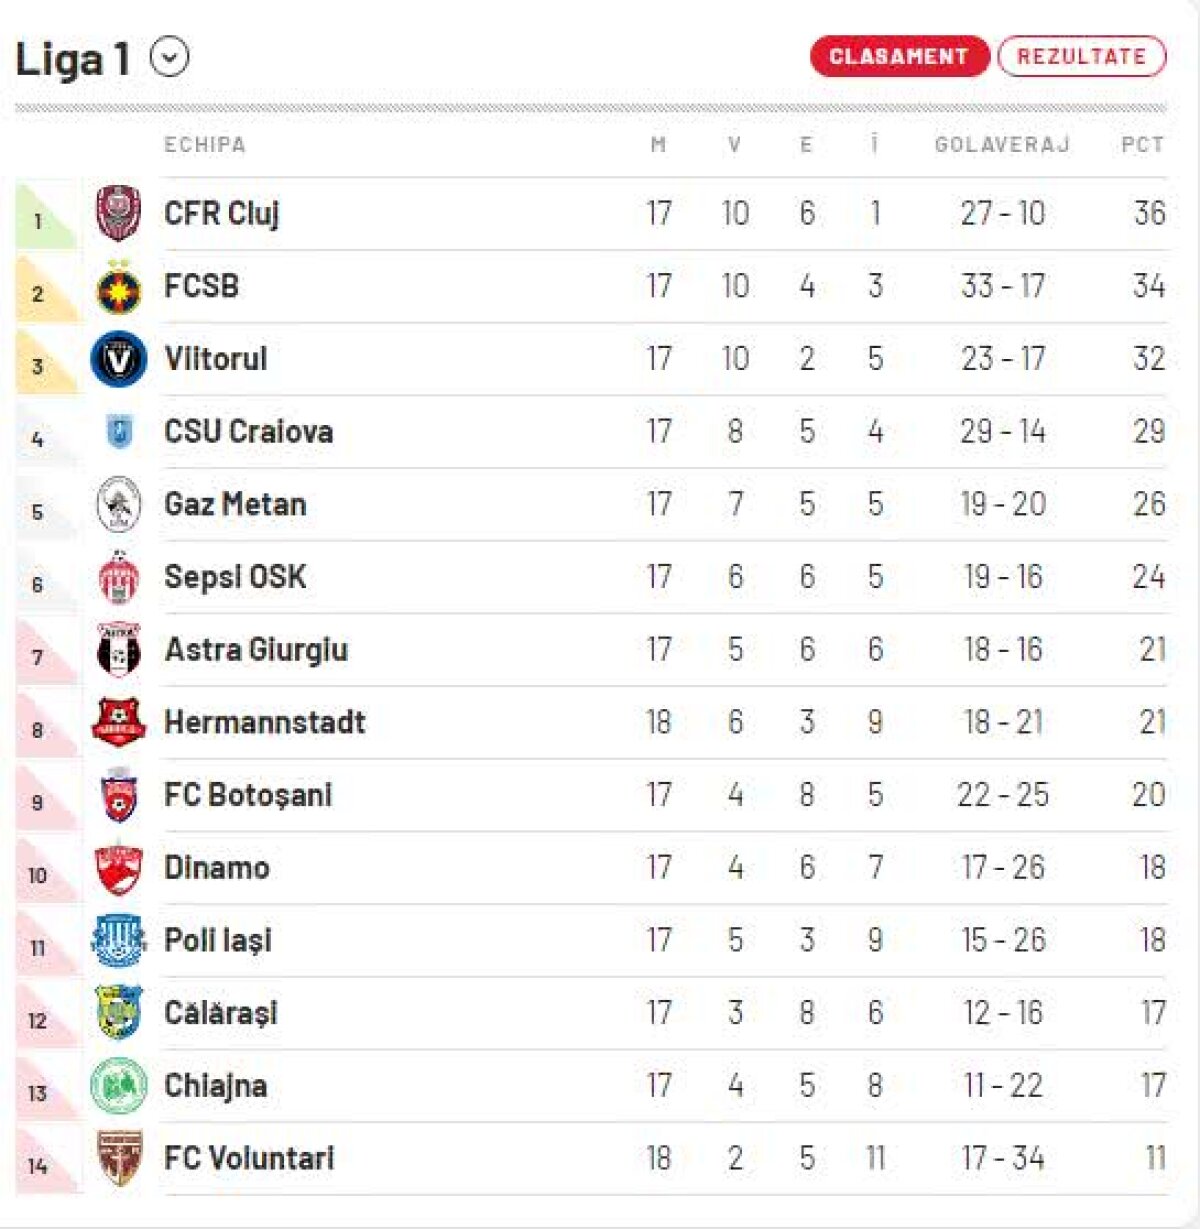Image resolution: width=1200 pixels, height=1229 pixels.
Task: Open the FC Voluntari team page
Action: 250,1158
